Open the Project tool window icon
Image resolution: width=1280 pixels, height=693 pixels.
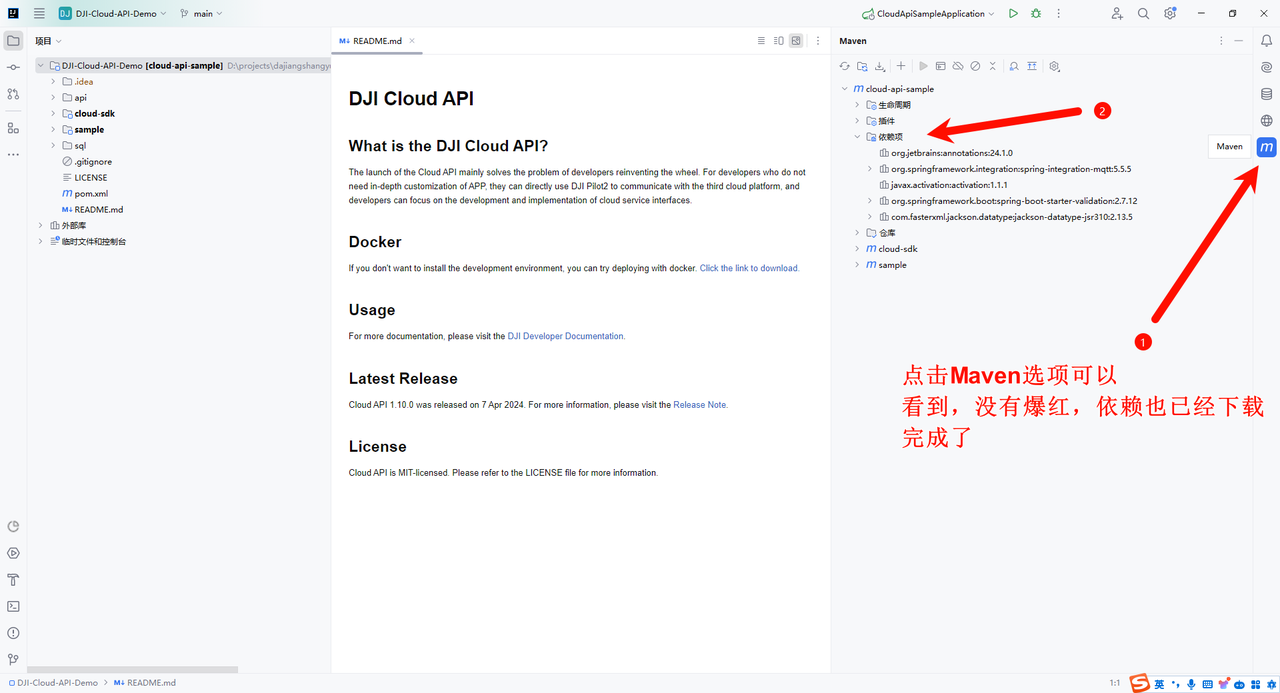tap(13, 41)
